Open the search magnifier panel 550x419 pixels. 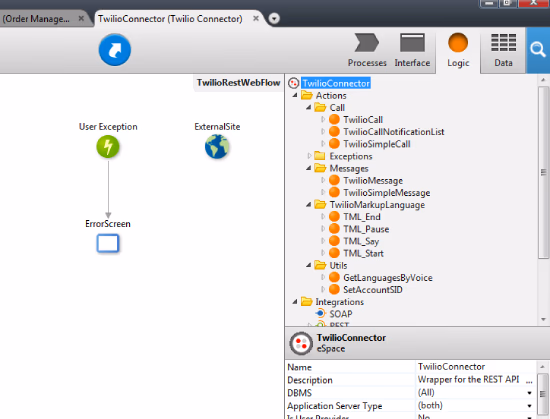tap(538, 50)
